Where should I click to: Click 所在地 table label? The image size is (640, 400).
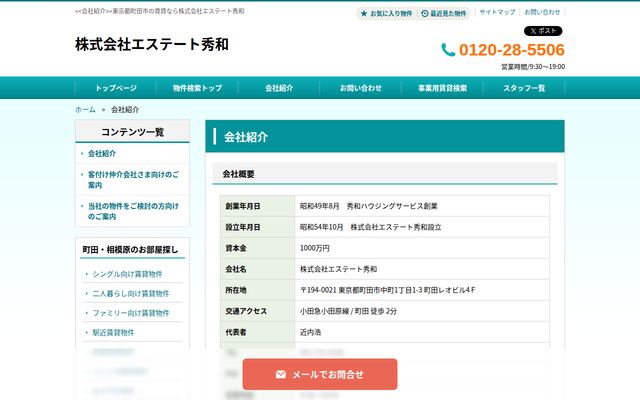236,290
